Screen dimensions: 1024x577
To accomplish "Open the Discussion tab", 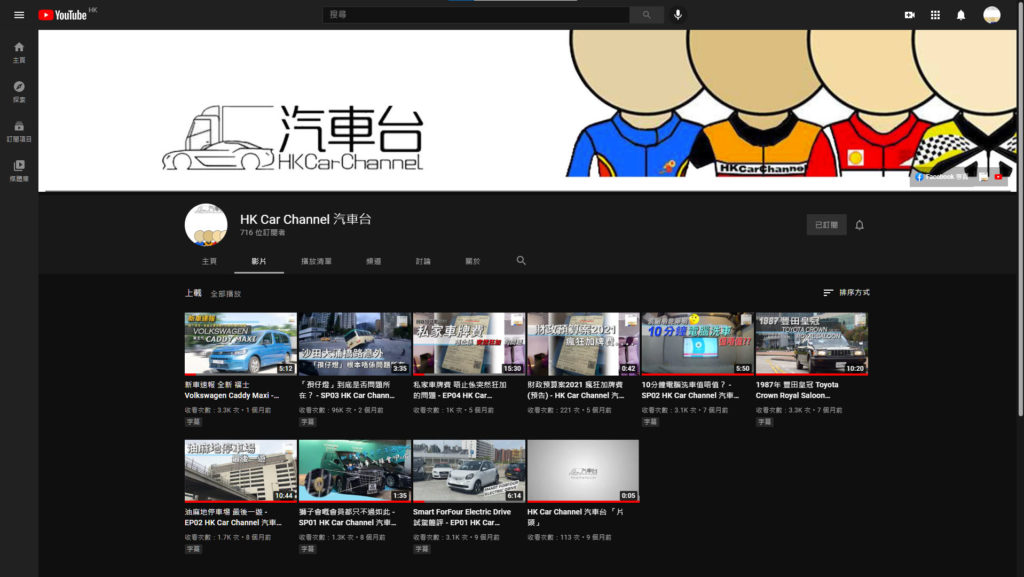I will point(423,261).
